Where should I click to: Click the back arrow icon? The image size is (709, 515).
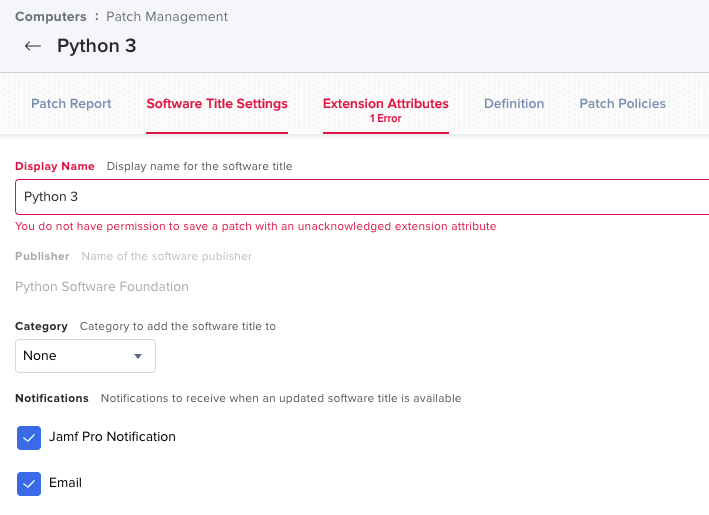33,46
